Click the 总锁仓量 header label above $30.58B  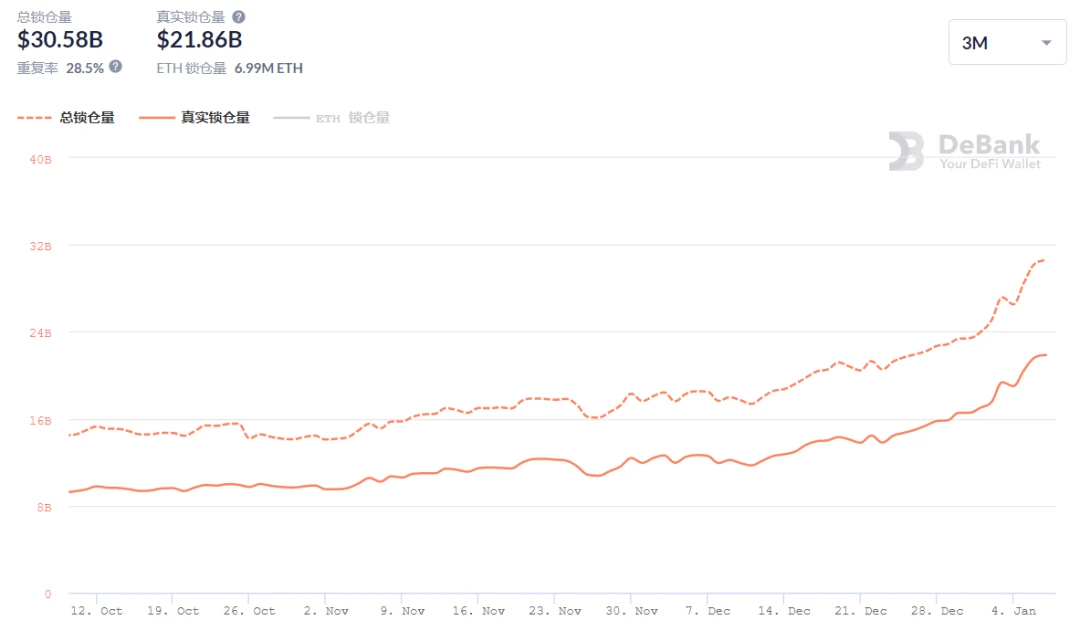(x=44, y=17)
